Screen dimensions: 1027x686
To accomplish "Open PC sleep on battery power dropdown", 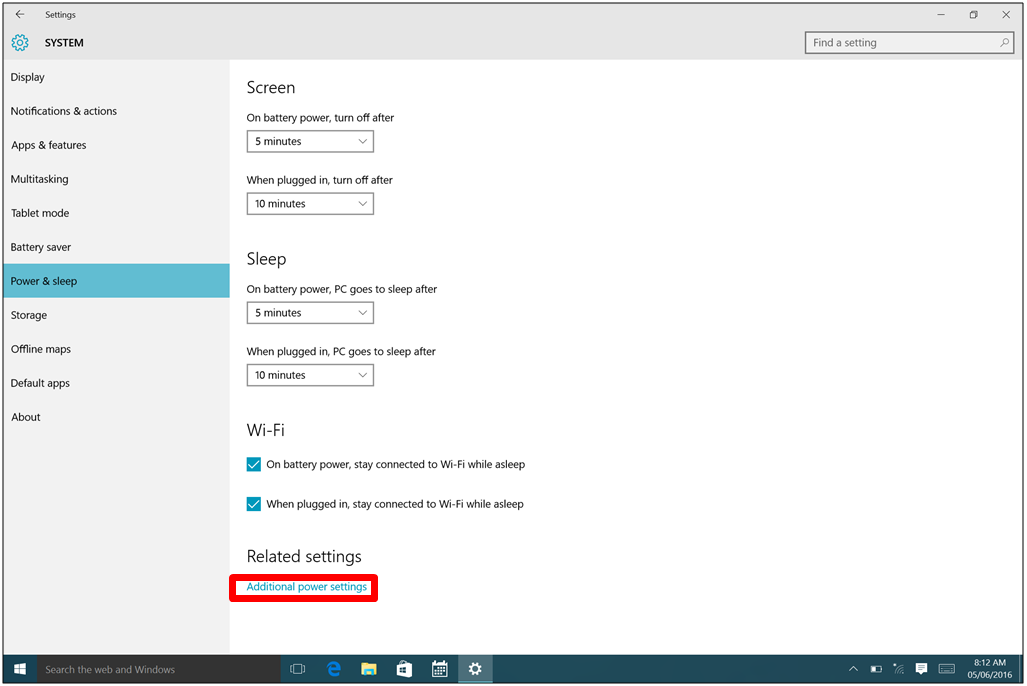I will pyautogui.click(x=310, y=313).
